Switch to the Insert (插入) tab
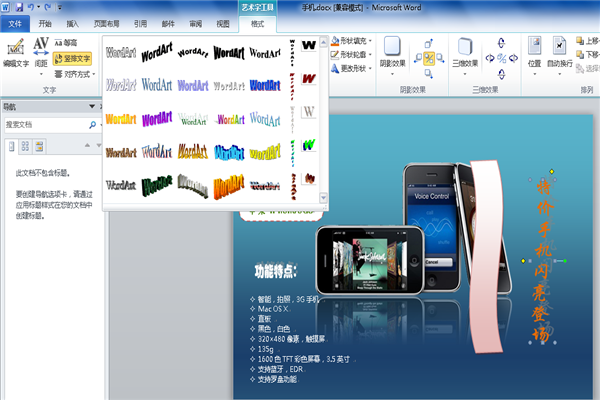The height and width of the screenshot is (400, 600). click(x=72, y=24)
